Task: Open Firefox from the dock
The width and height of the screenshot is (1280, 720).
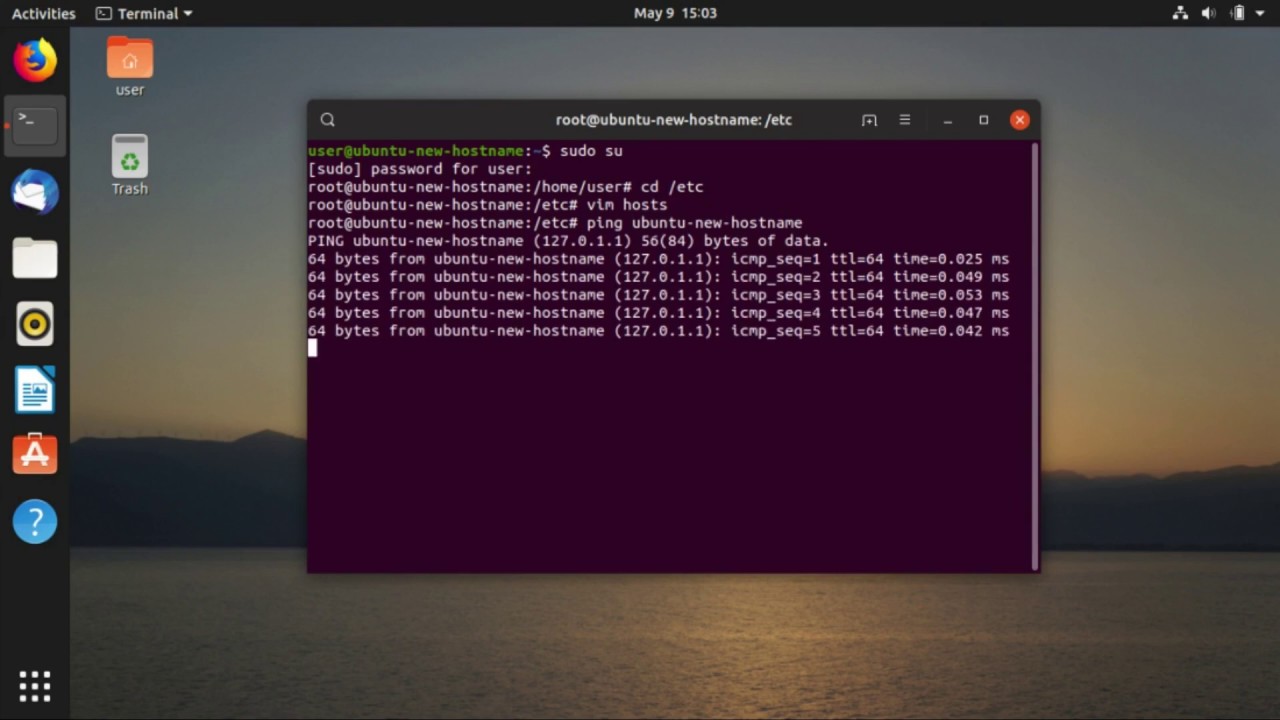Action: (x=35, y=60)
